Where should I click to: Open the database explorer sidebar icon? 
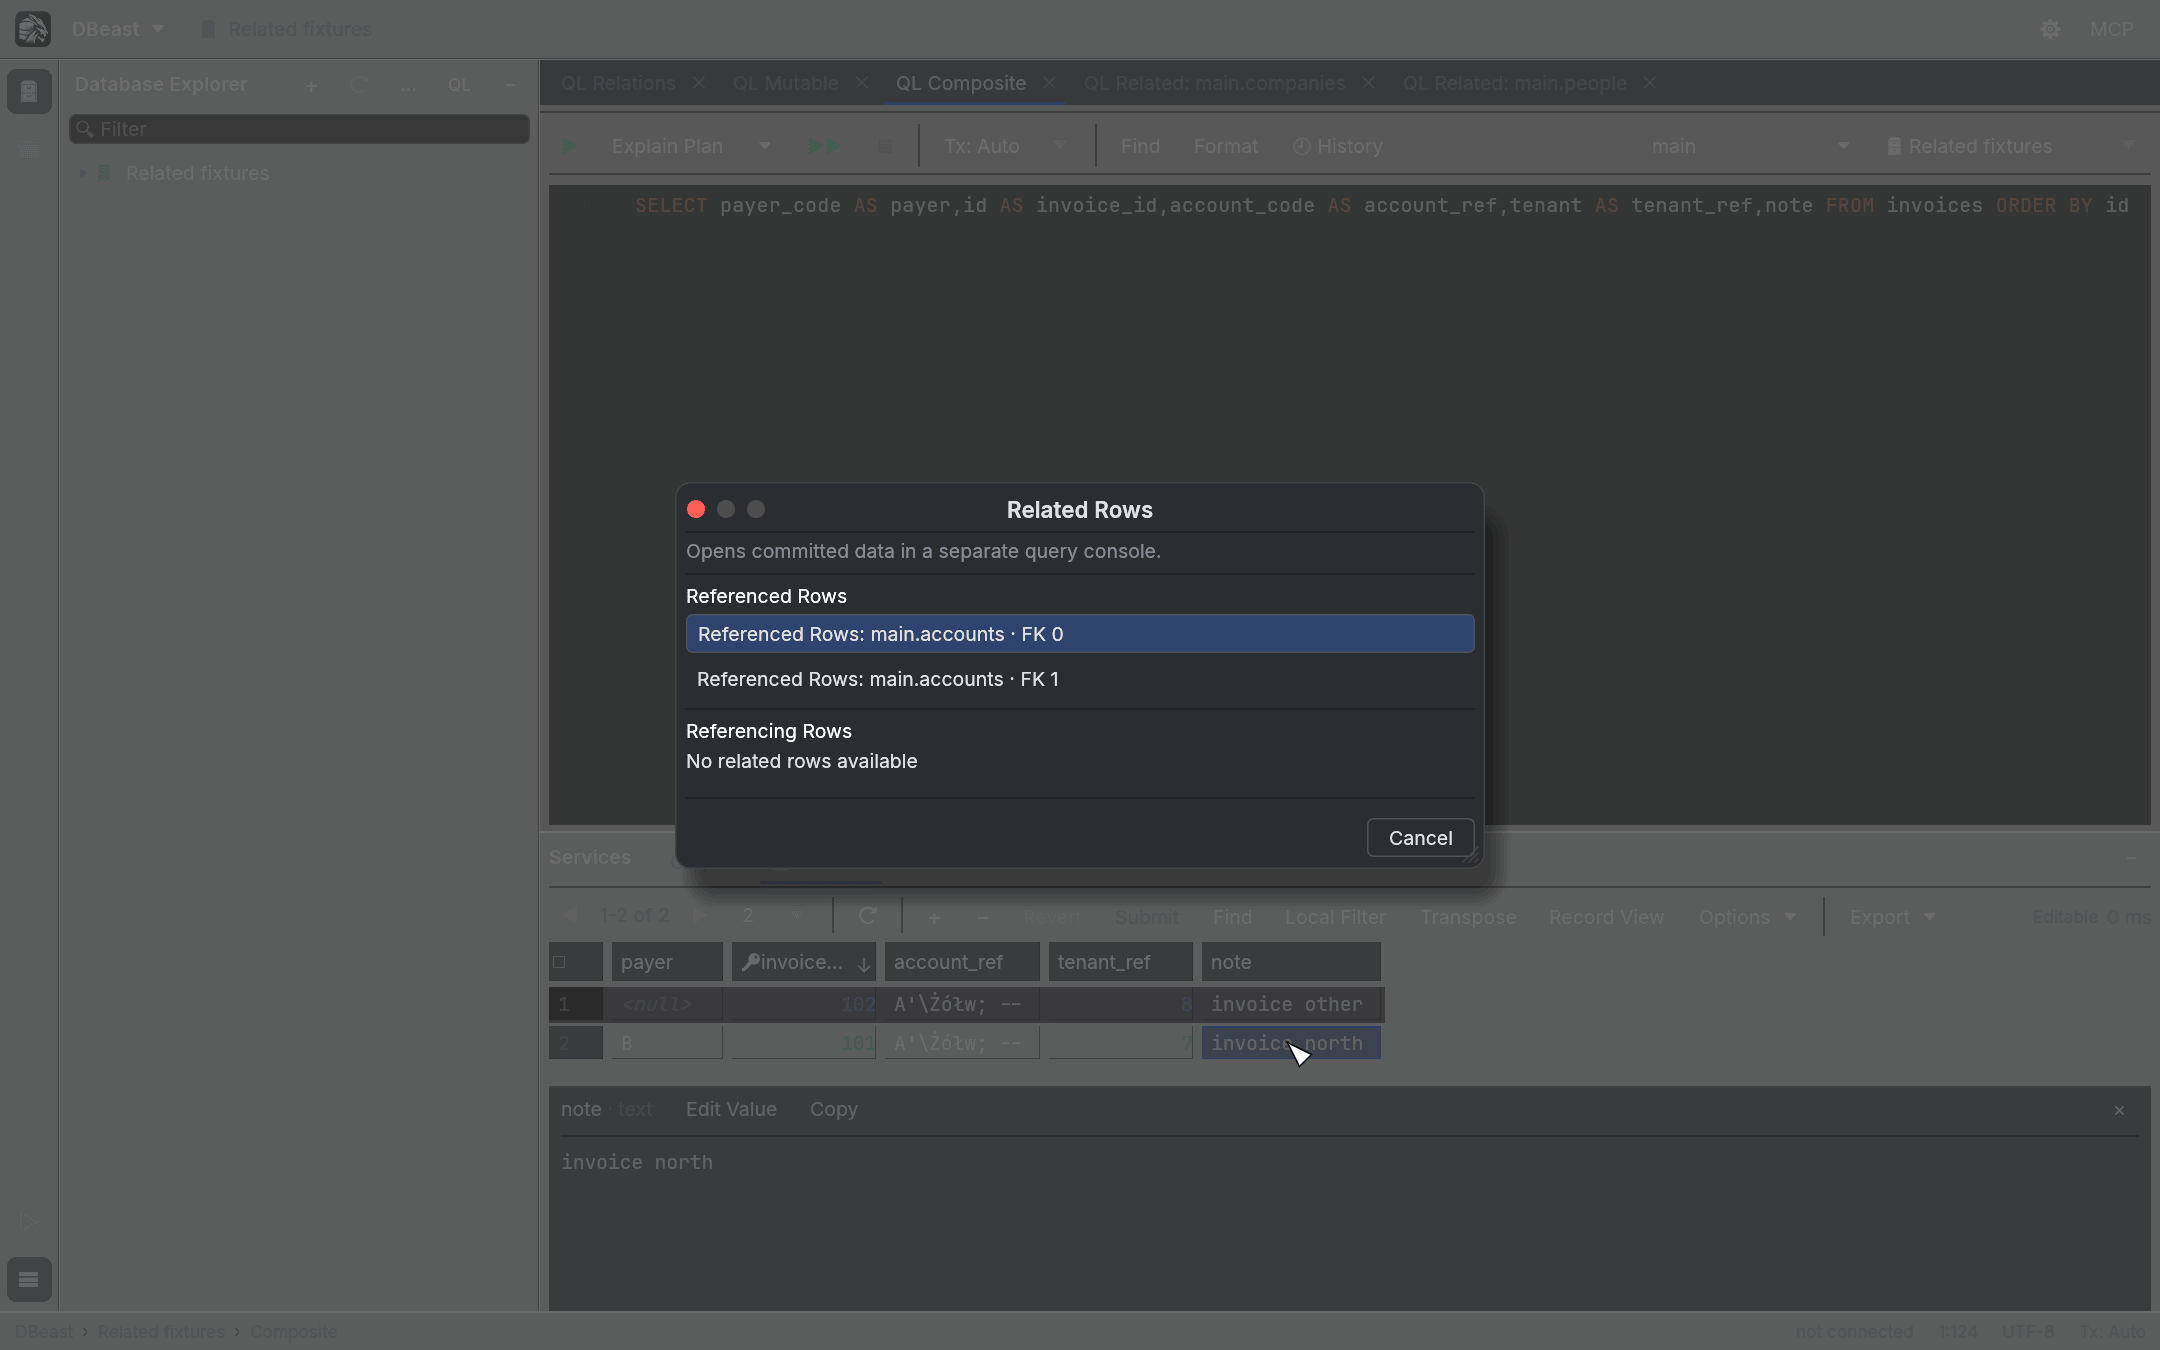[x=29, y=91]
